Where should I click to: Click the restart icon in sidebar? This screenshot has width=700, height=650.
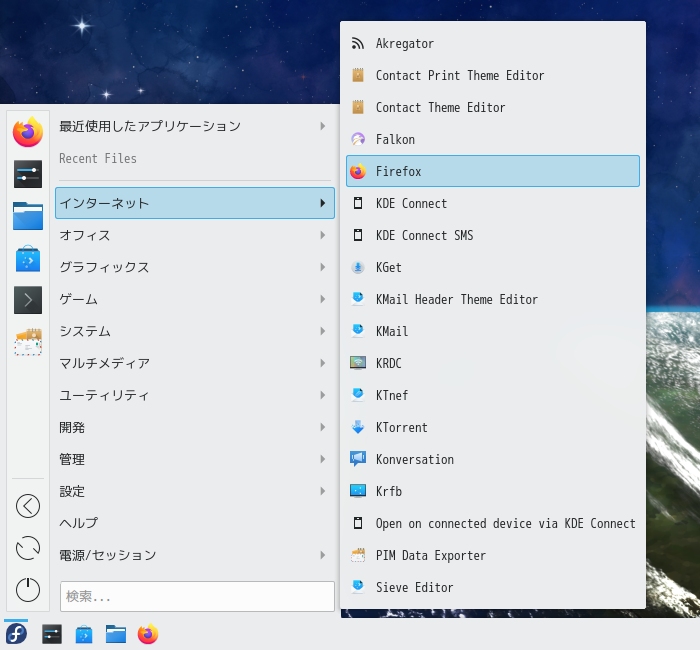28,548
